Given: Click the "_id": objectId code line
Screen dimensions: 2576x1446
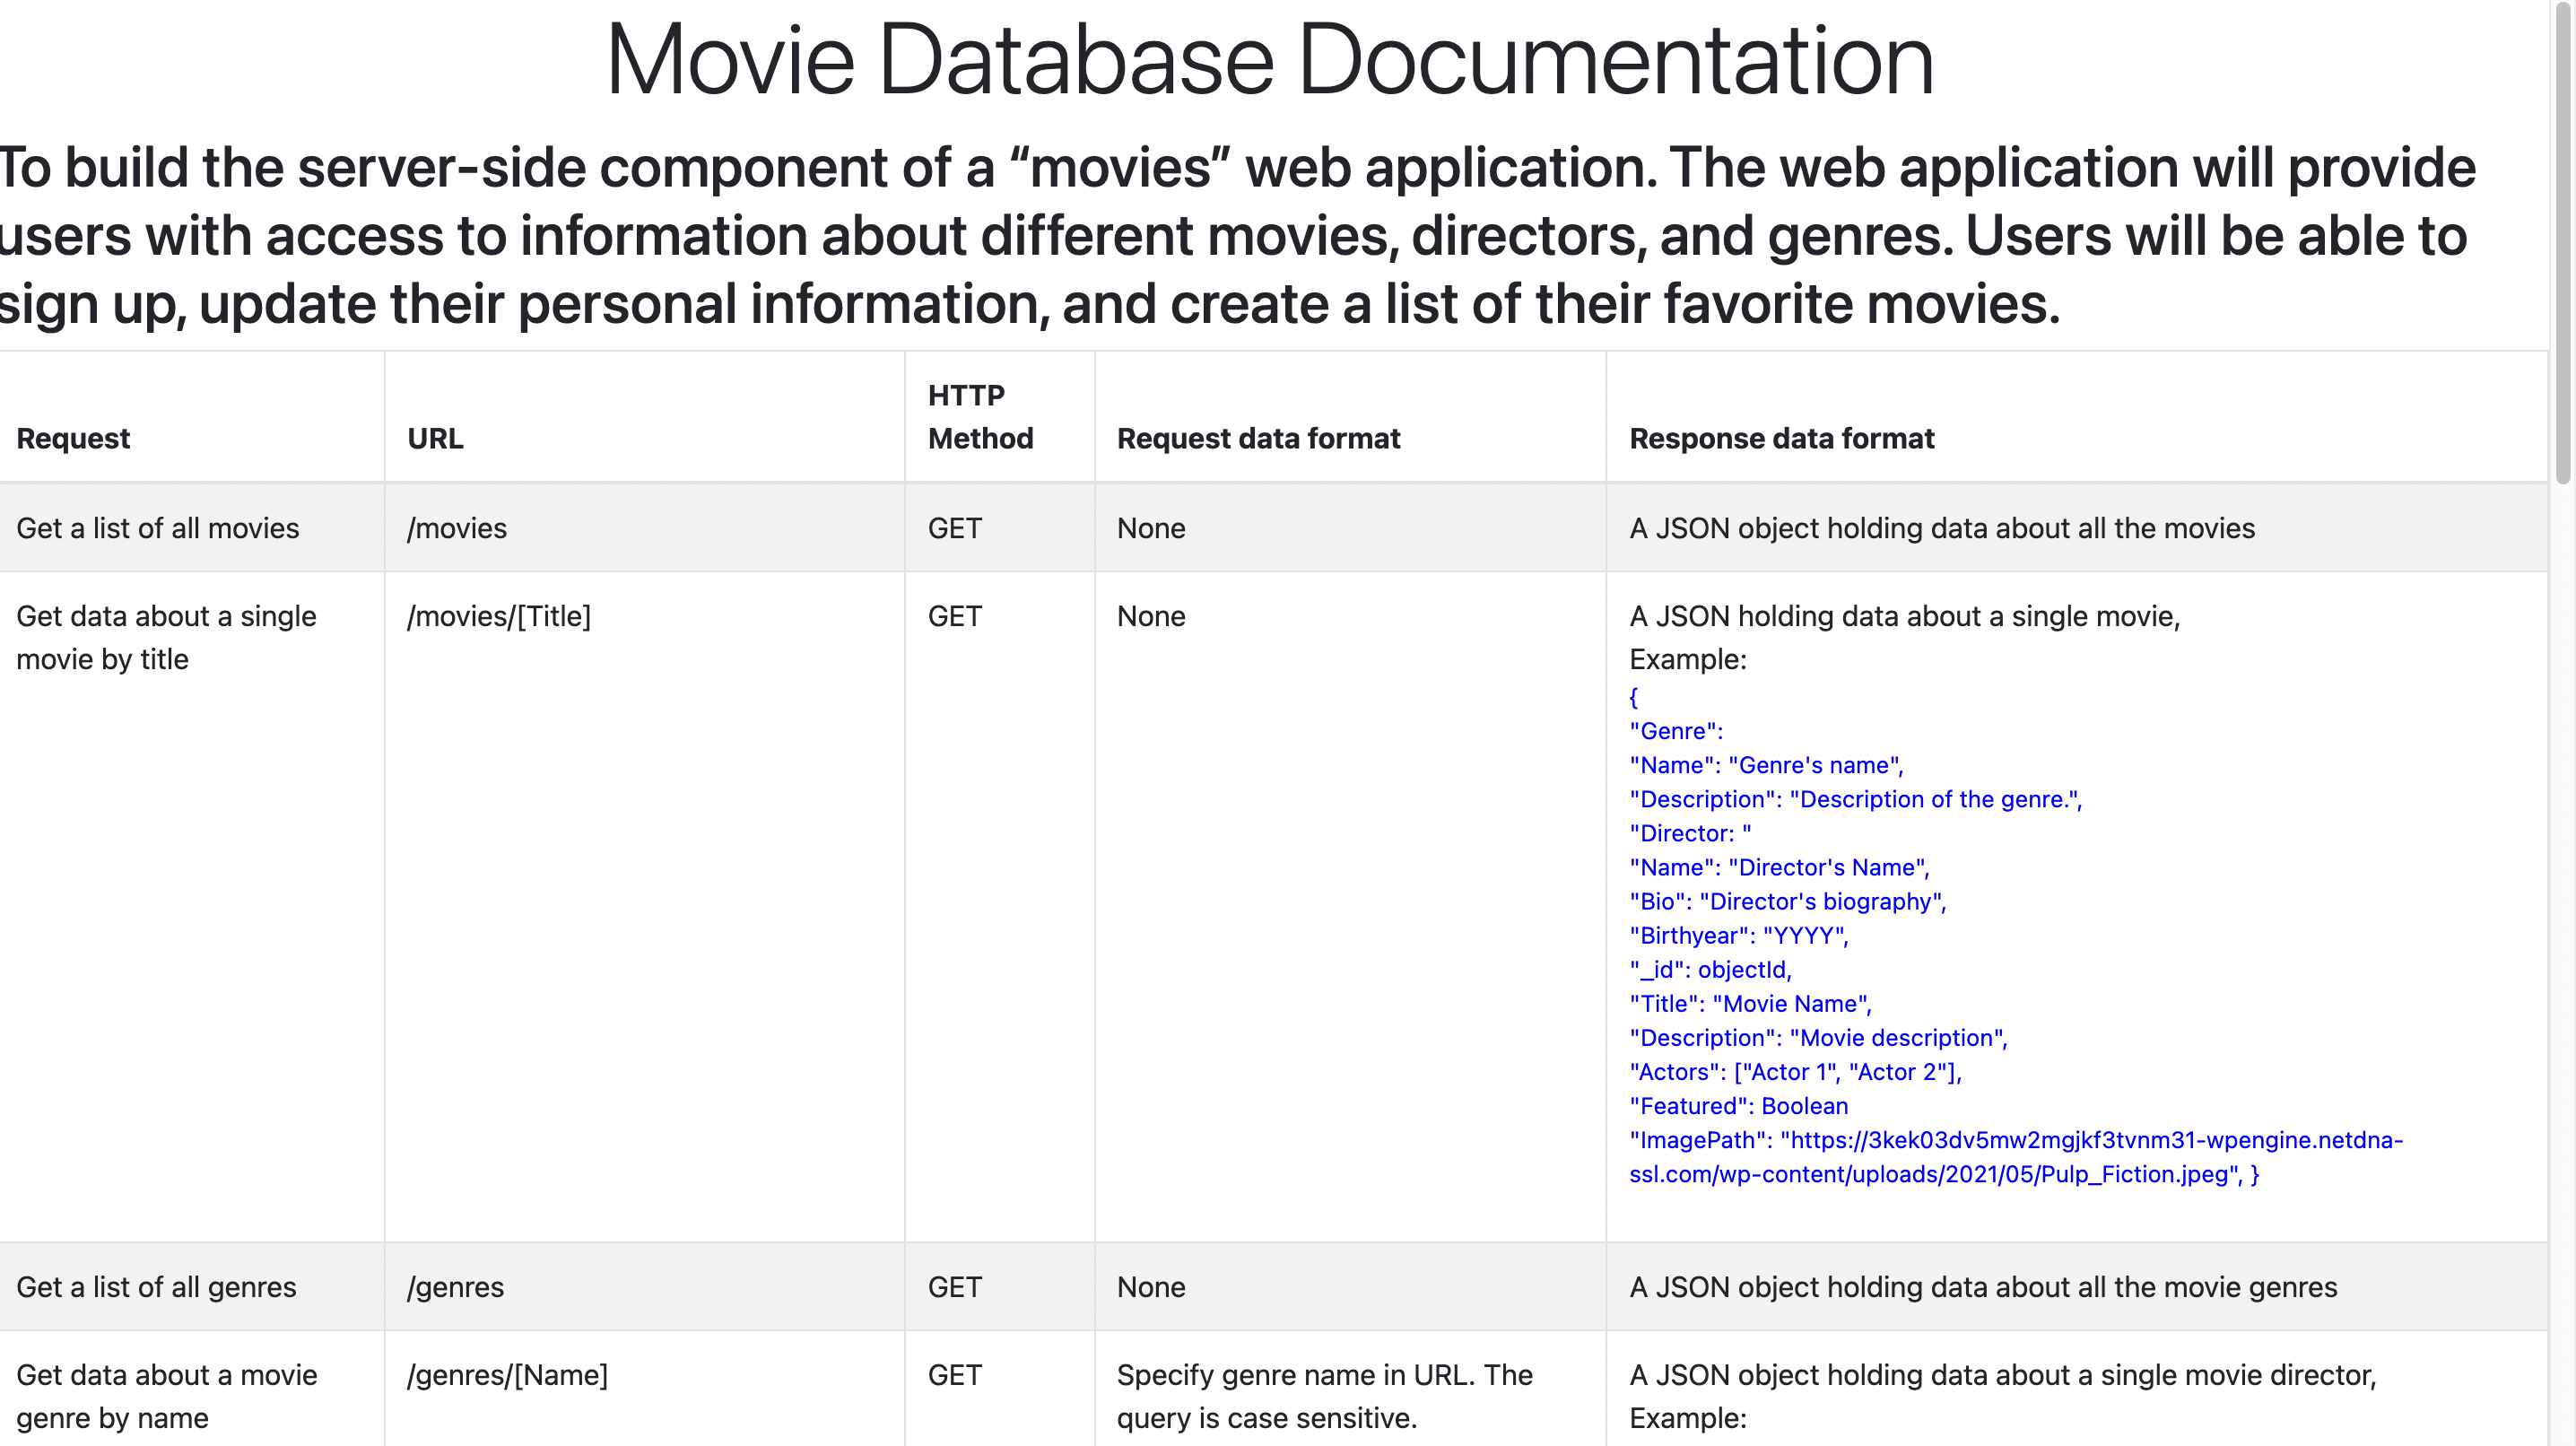Looking at the screenshot, I should (x=1710, y=970).
